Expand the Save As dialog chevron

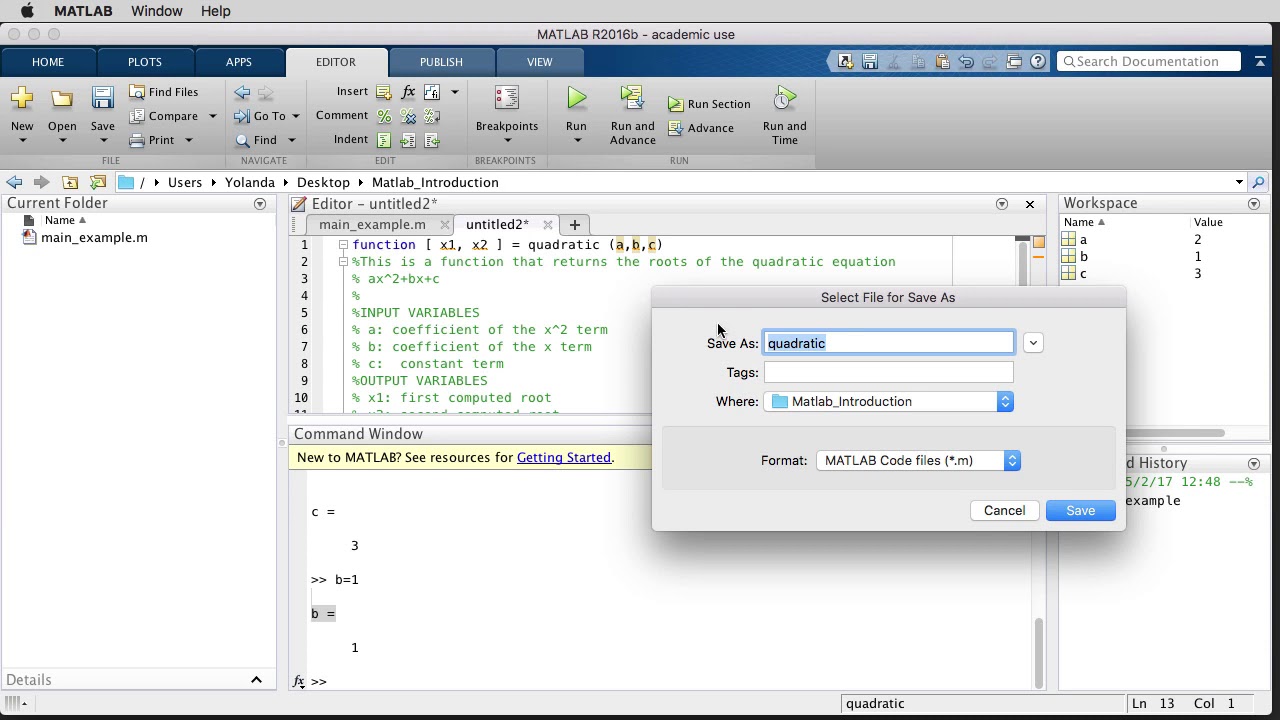click(1033, 343)
